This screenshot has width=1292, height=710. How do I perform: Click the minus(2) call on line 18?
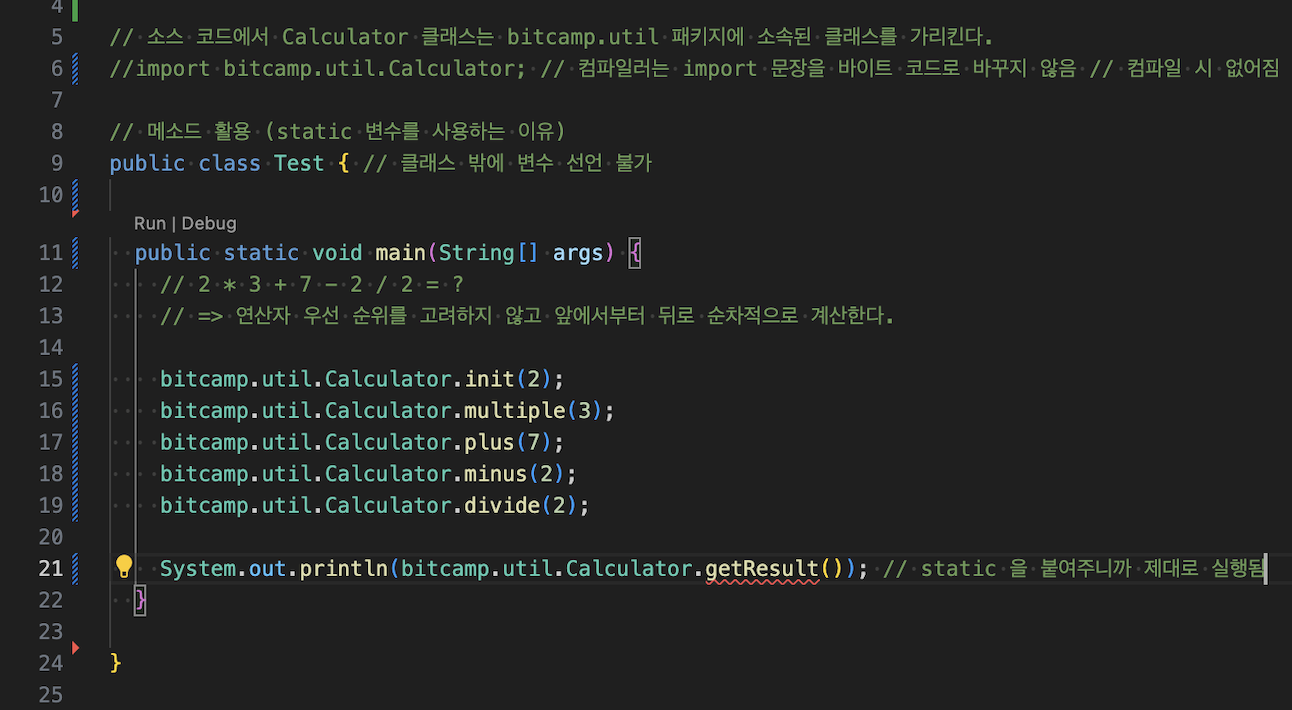click(x=514, y=473)
